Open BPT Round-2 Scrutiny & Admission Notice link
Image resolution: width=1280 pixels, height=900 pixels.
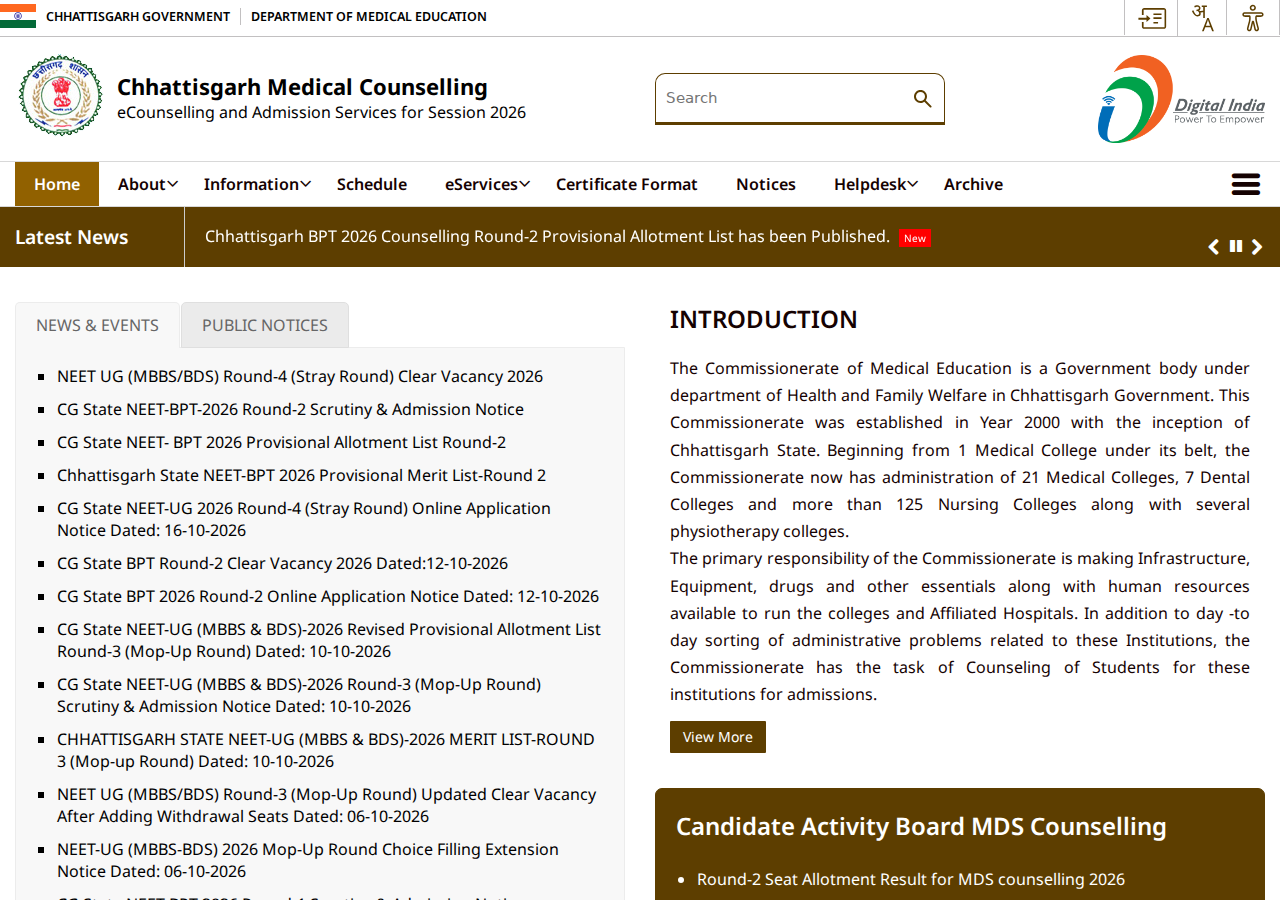tap(290, 409)
